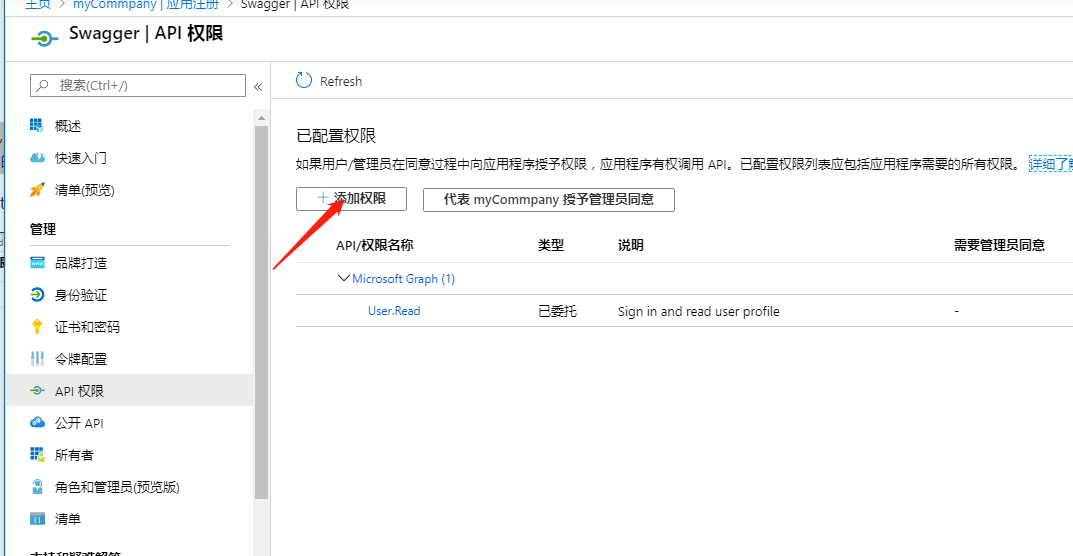Viewport: 1073px width, 556px height.
Task: Click the 已委托 type cell
Action: (558, 312)
